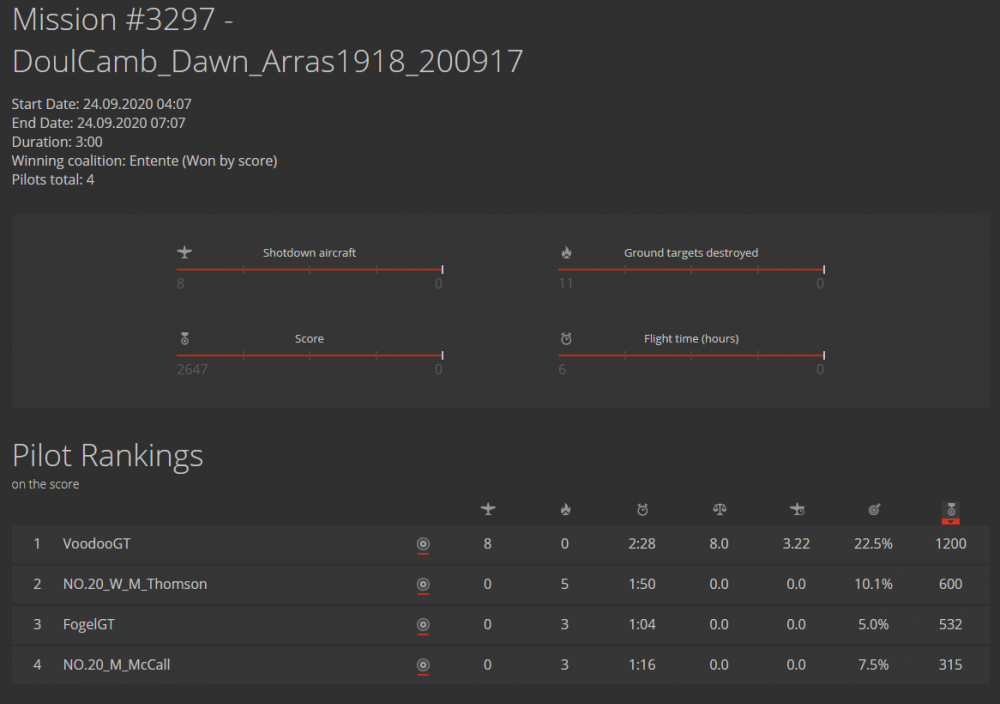Click the End Date line
This screenshot has width=1000, height=704.
[98, 123]
